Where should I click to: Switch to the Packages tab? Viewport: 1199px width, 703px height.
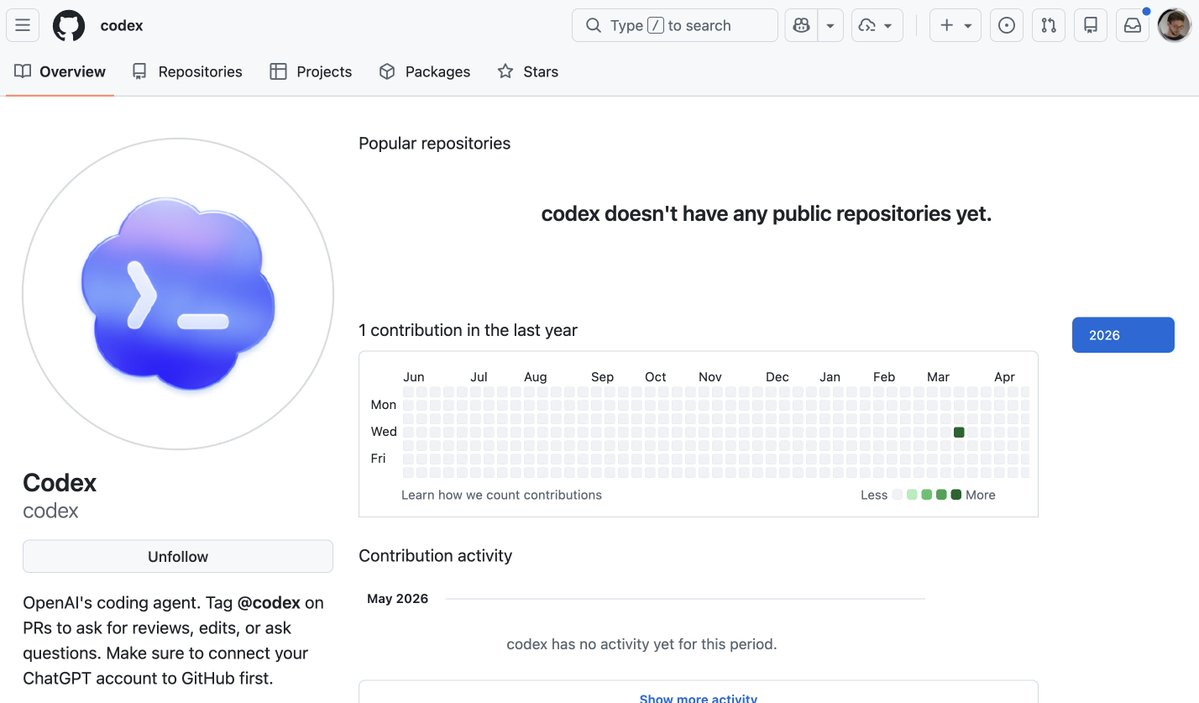424,71
